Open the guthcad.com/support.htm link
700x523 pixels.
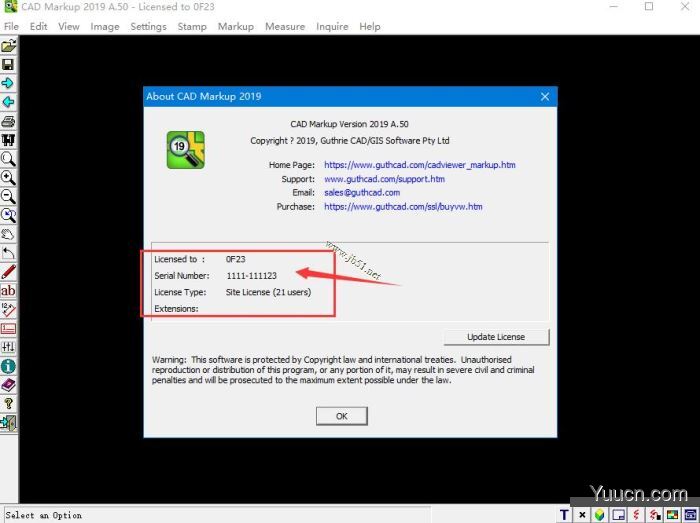point(384,179)
